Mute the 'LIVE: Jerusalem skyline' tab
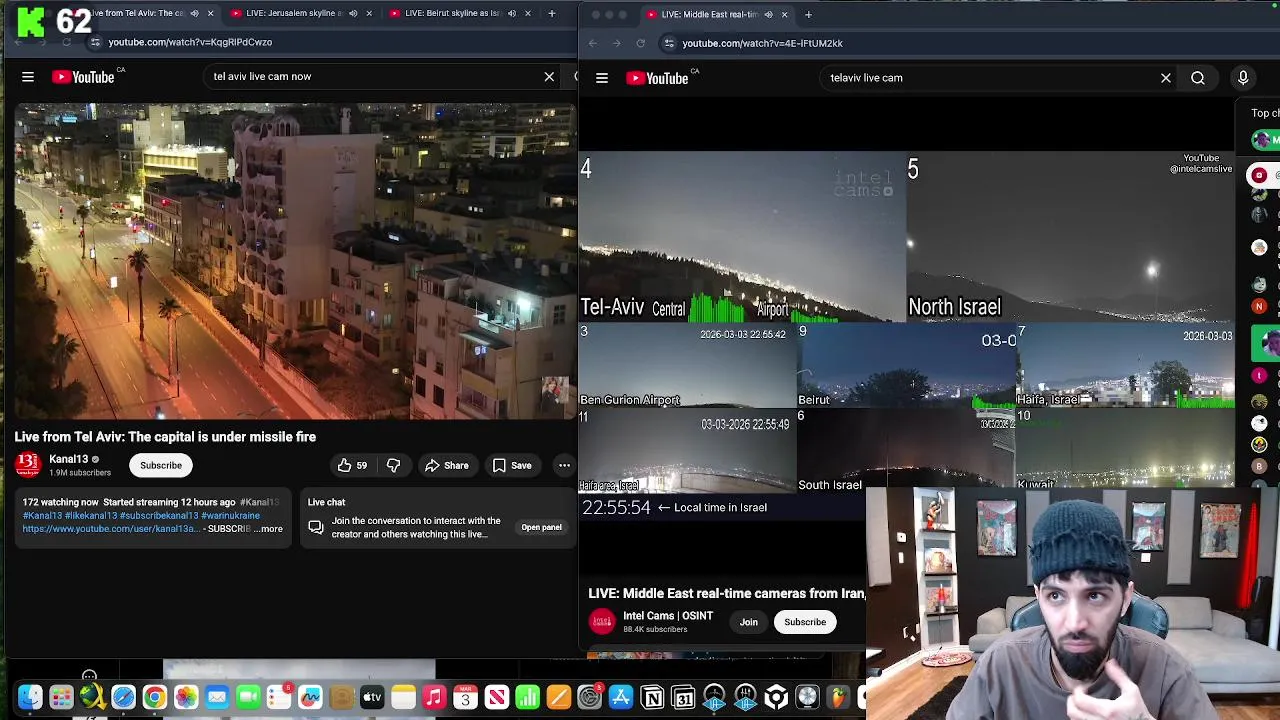Image resolution: width=1280 pixels, height=720 pixels. pyautogui.click(x=353, y=13)
